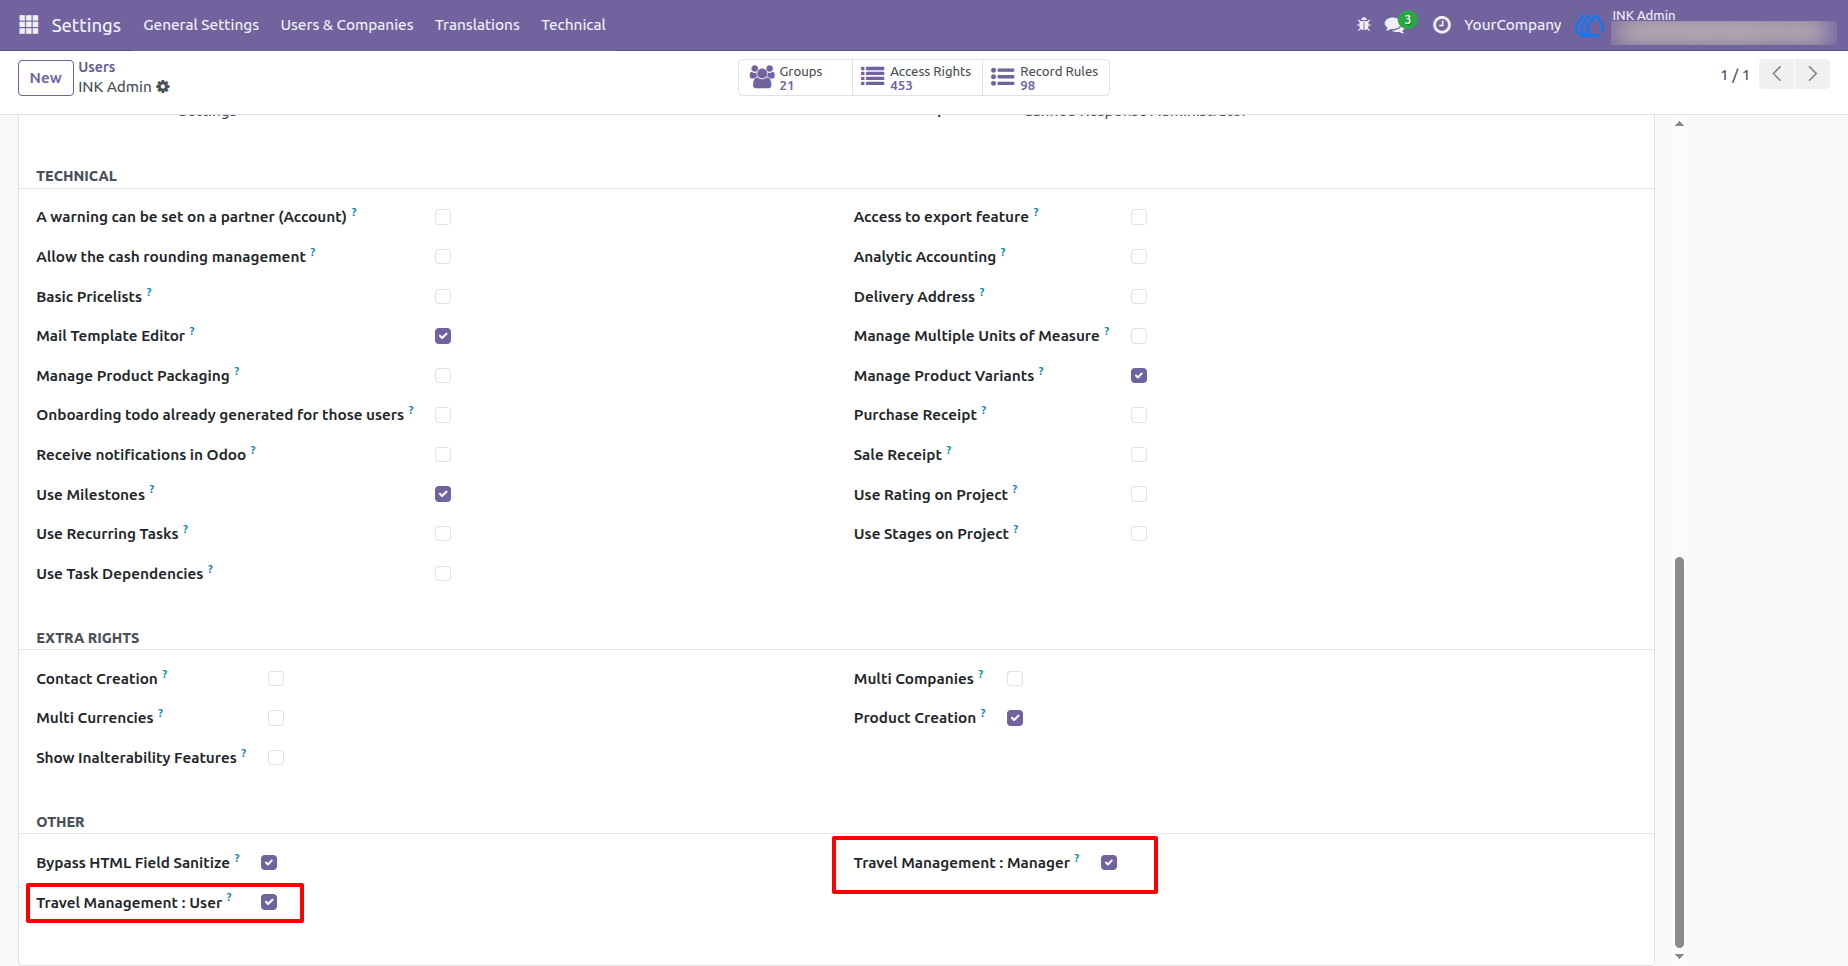Open the Technical menu
Image resolution: width=1848 pixels, height=966 pixels.
click(573, 25)
